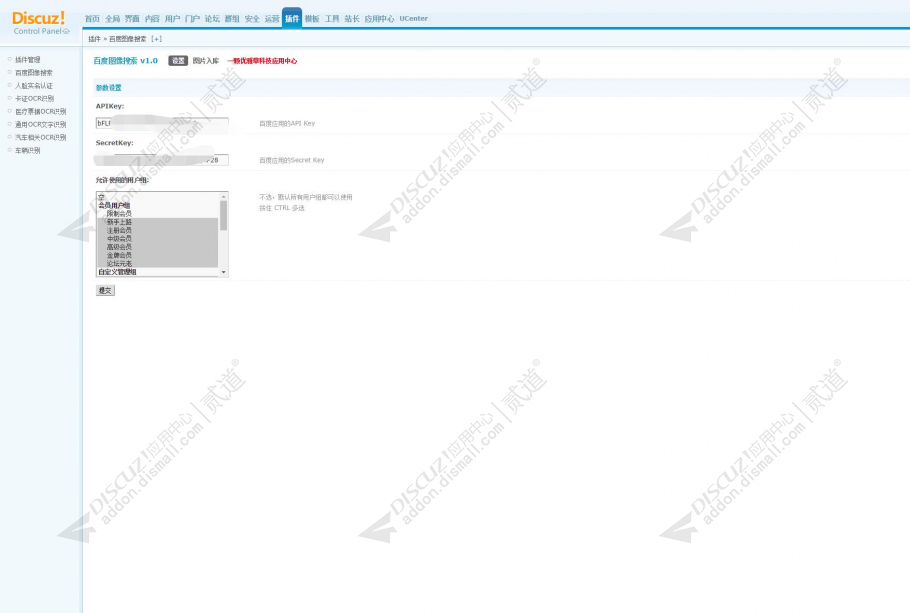Open the 站长 menu
Image resolution: width=910 pixels, height=613 pixels.
(352, 19)
